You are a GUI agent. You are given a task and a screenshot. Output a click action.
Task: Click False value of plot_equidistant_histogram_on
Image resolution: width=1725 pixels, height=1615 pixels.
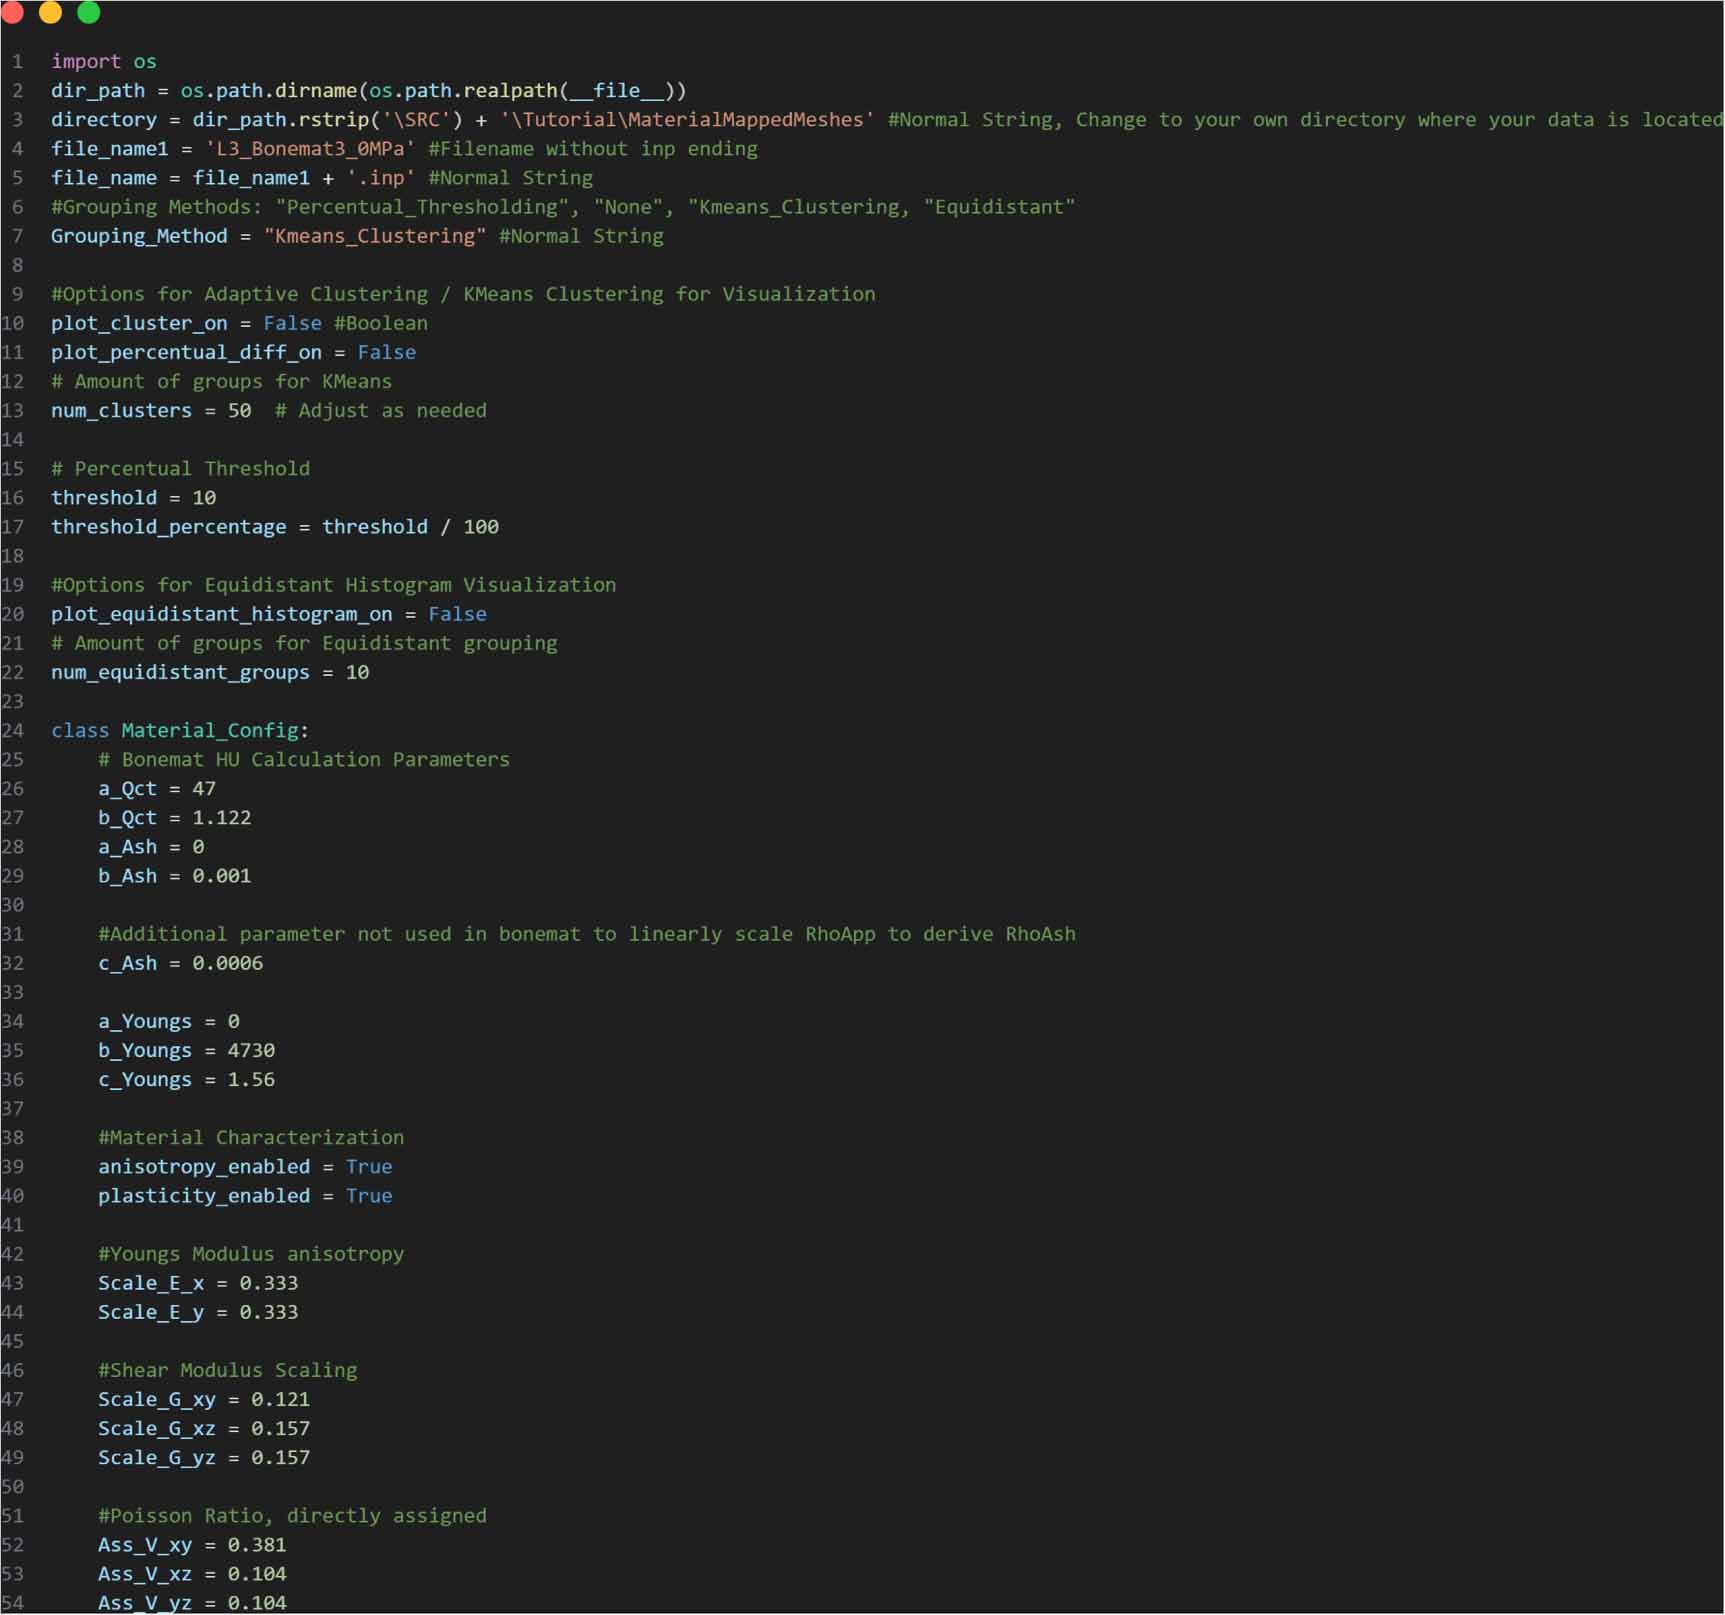click(x=458, y=614)
